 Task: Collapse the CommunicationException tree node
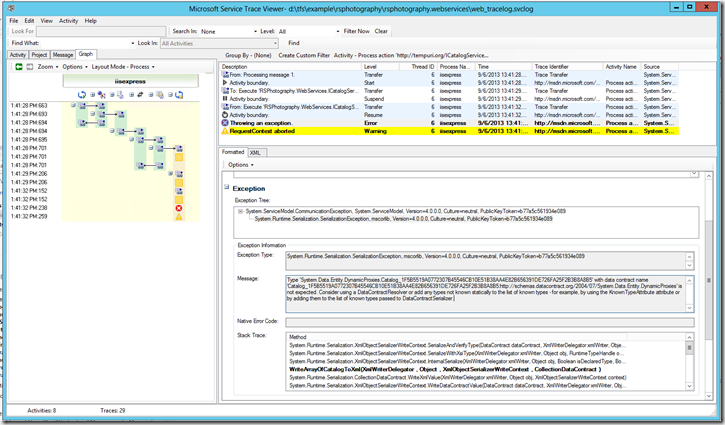239,211
